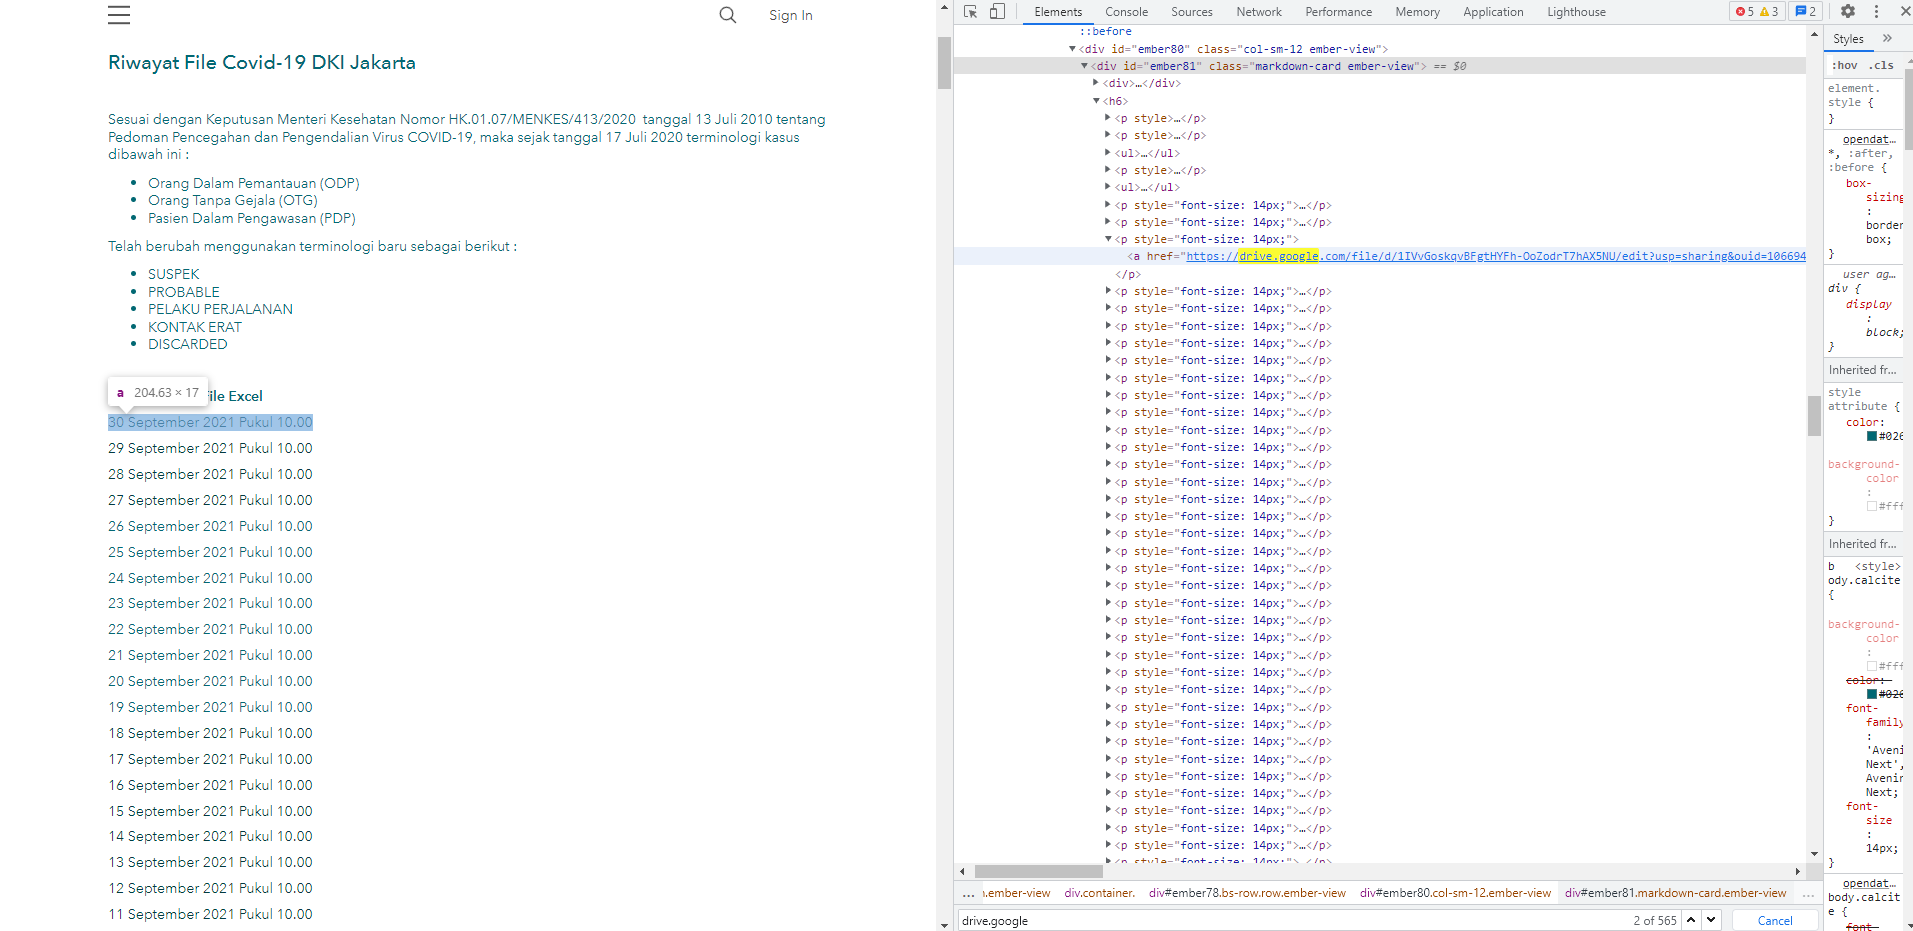The width and height of the screenshot is (1913, 931).
Task: Open the DevTools more options menu
Action: pyautogui.click(x=1876, y=12)
